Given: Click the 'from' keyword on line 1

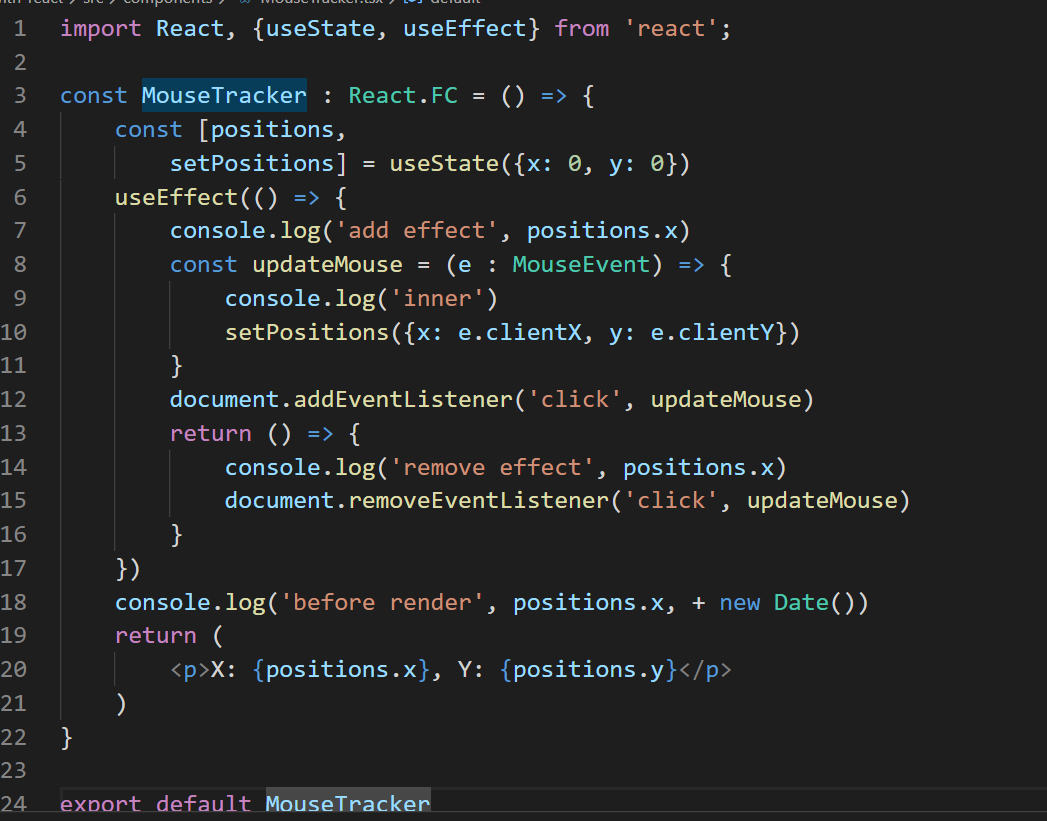Looking at the screenshot, I should point(582,29).
